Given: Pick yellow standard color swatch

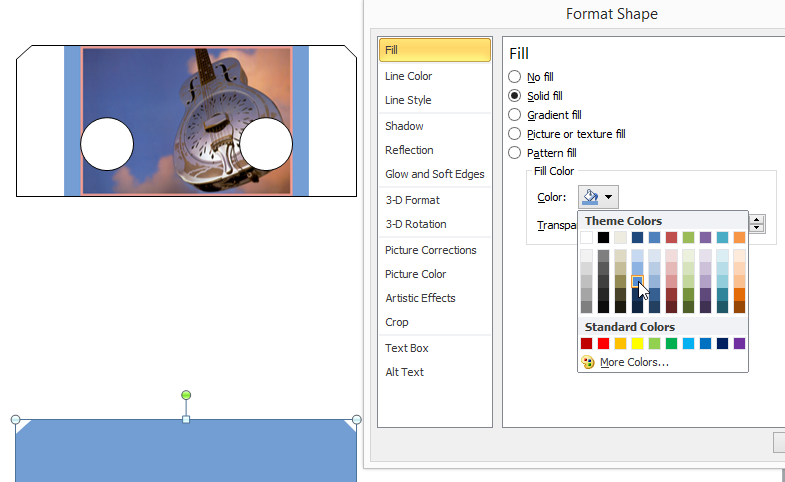Looking at the screenshot, I should pos(637,343).
